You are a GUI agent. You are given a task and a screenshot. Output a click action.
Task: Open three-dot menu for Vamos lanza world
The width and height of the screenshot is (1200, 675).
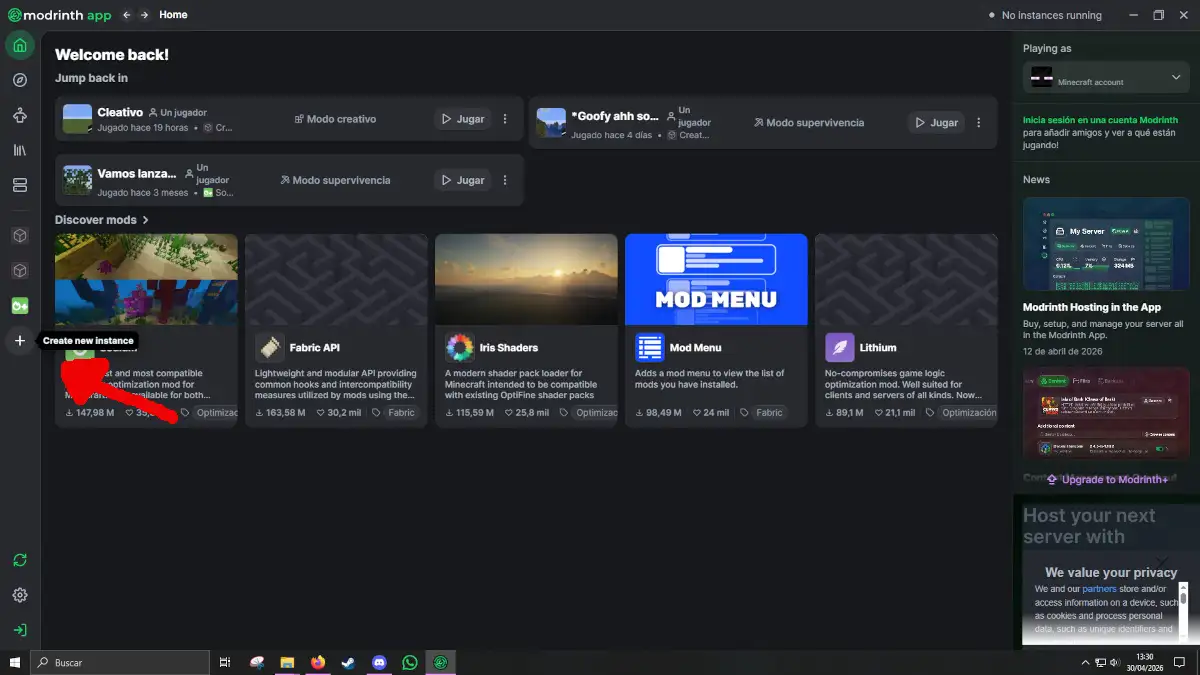tap(505, 181)
